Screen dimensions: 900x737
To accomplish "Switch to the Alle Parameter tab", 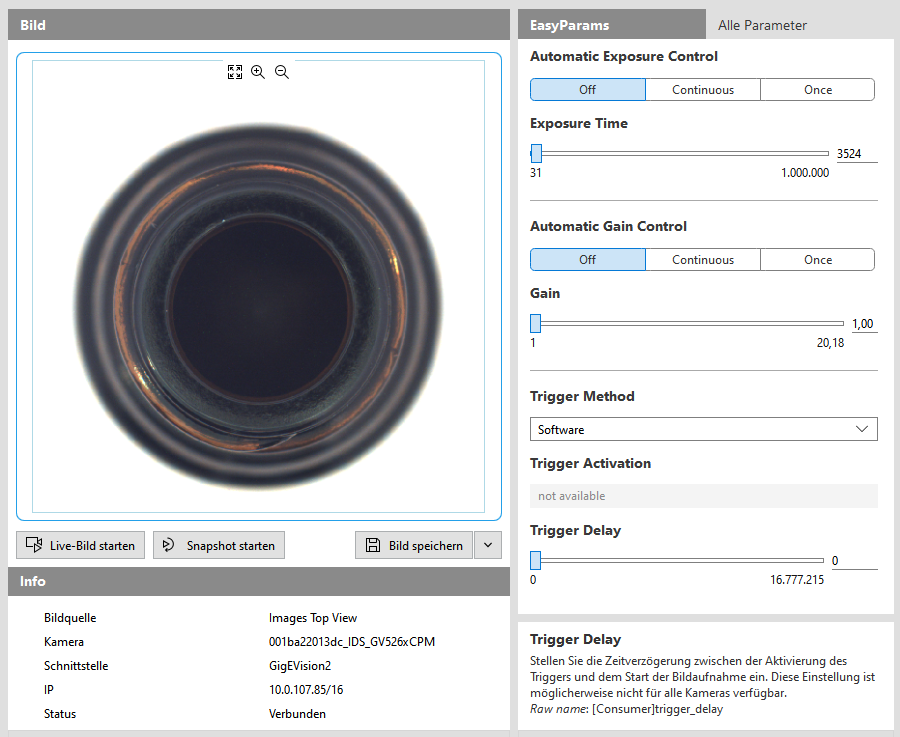I will click(762, 25).
